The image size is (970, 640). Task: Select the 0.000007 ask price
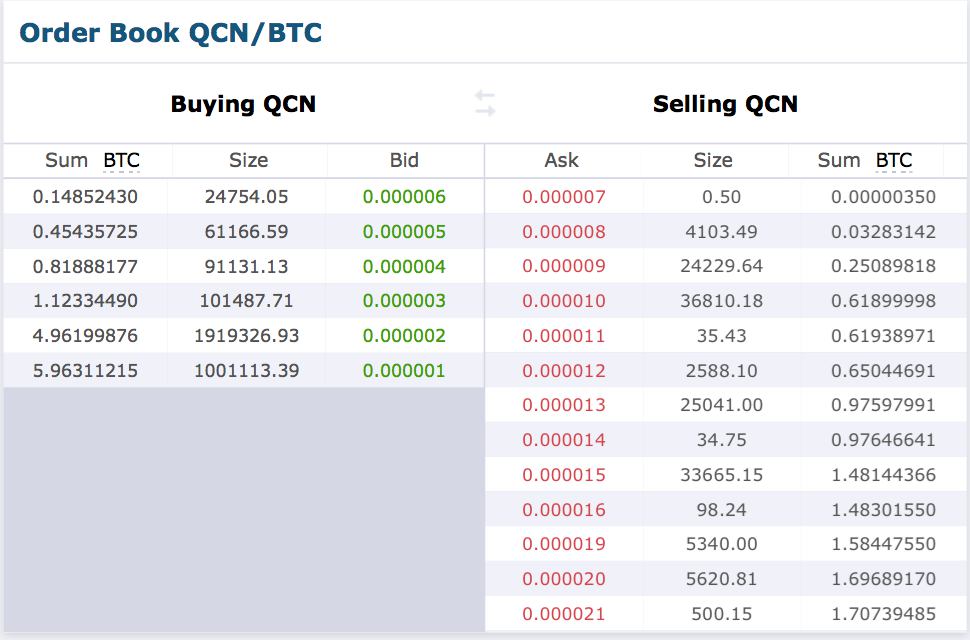[564, 197]
